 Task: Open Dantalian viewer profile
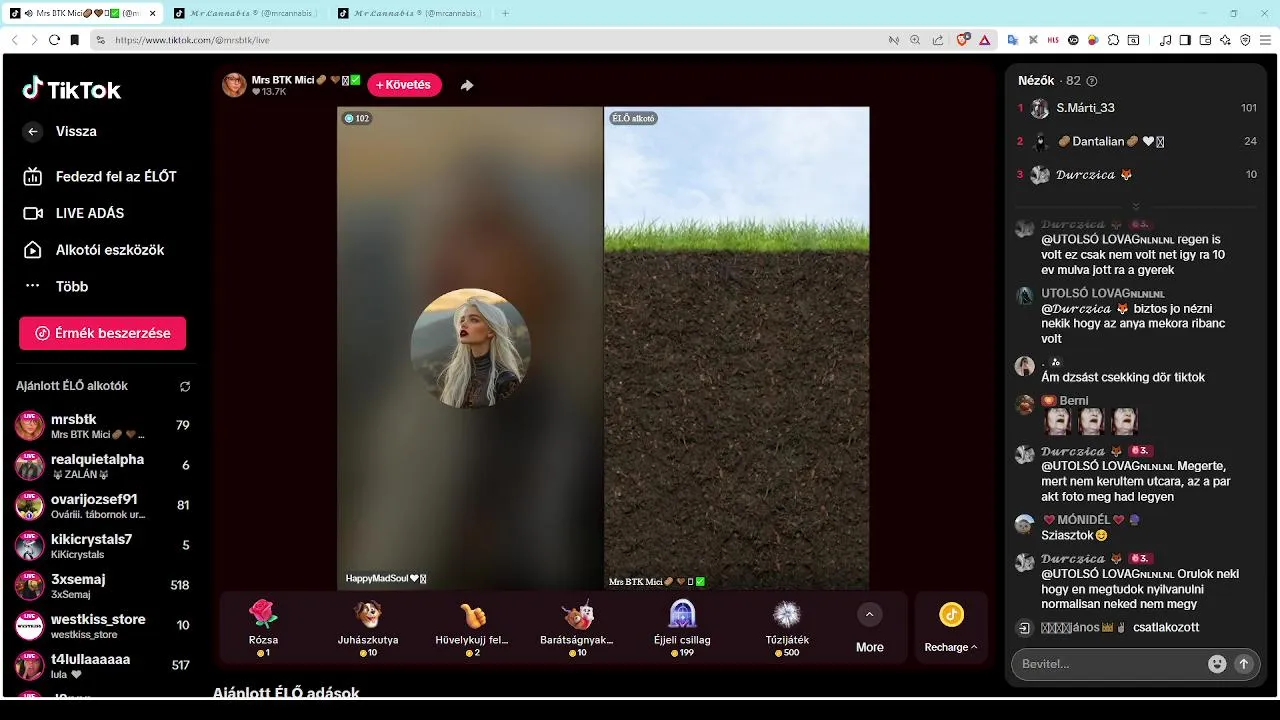(x=1136, y=142)
